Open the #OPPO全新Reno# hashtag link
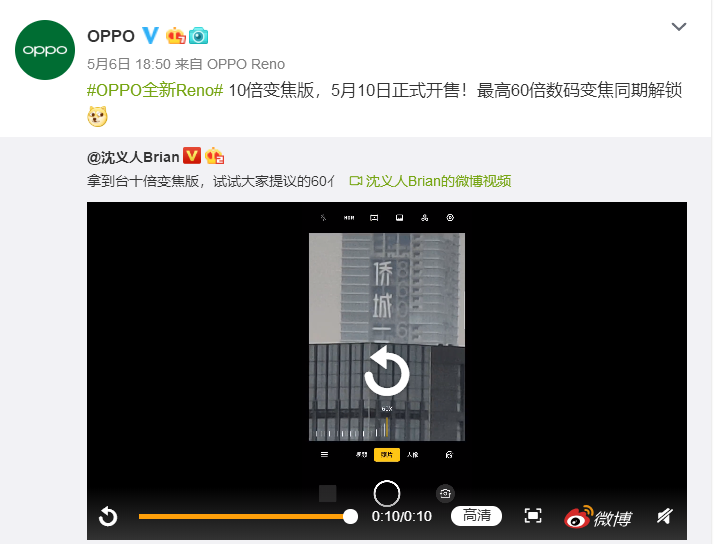 point(155,90)
